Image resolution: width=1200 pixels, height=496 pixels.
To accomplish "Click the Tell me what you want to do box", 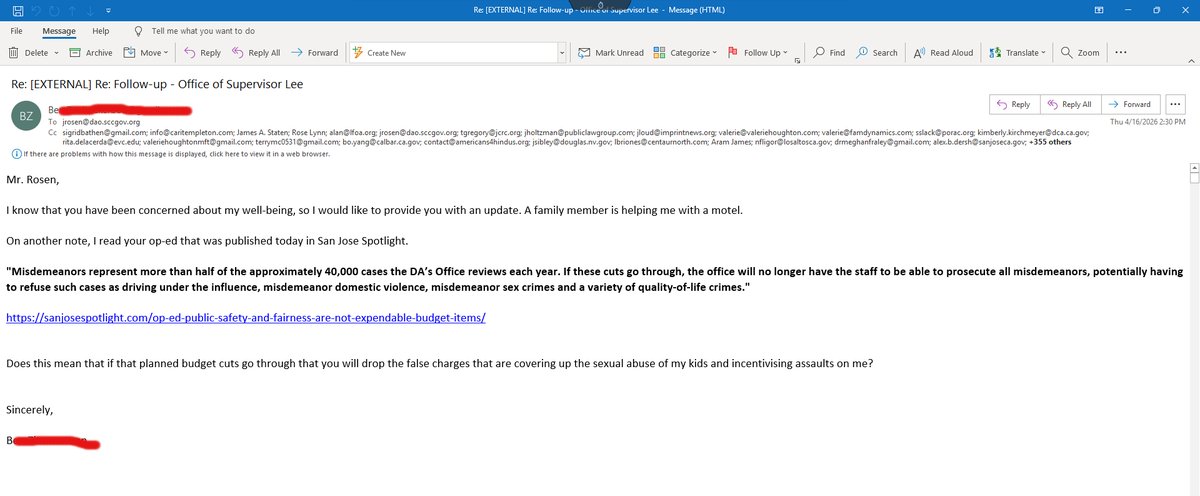I will click(193, 30).
